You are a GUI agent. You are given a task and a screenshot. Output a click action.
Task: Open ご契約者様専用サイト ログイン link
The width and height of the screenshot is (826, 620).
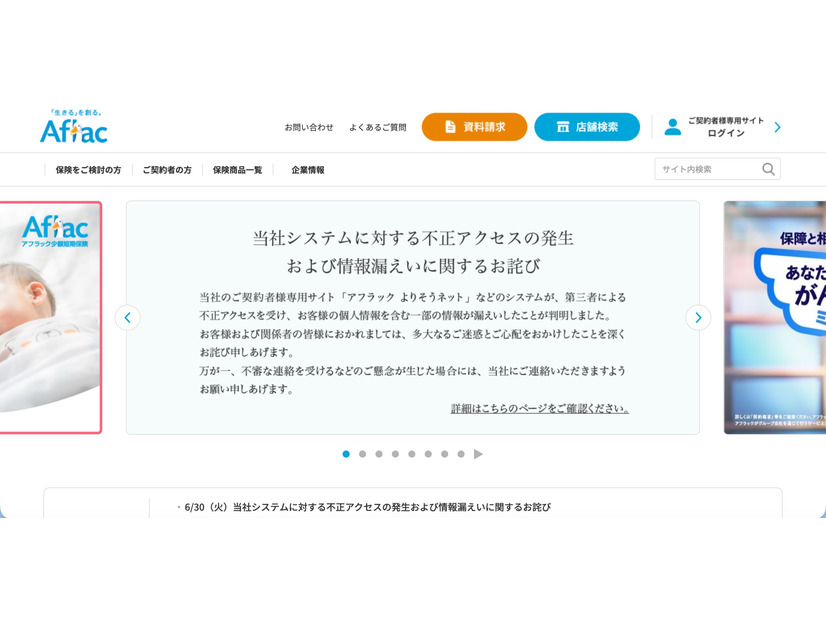725,127
